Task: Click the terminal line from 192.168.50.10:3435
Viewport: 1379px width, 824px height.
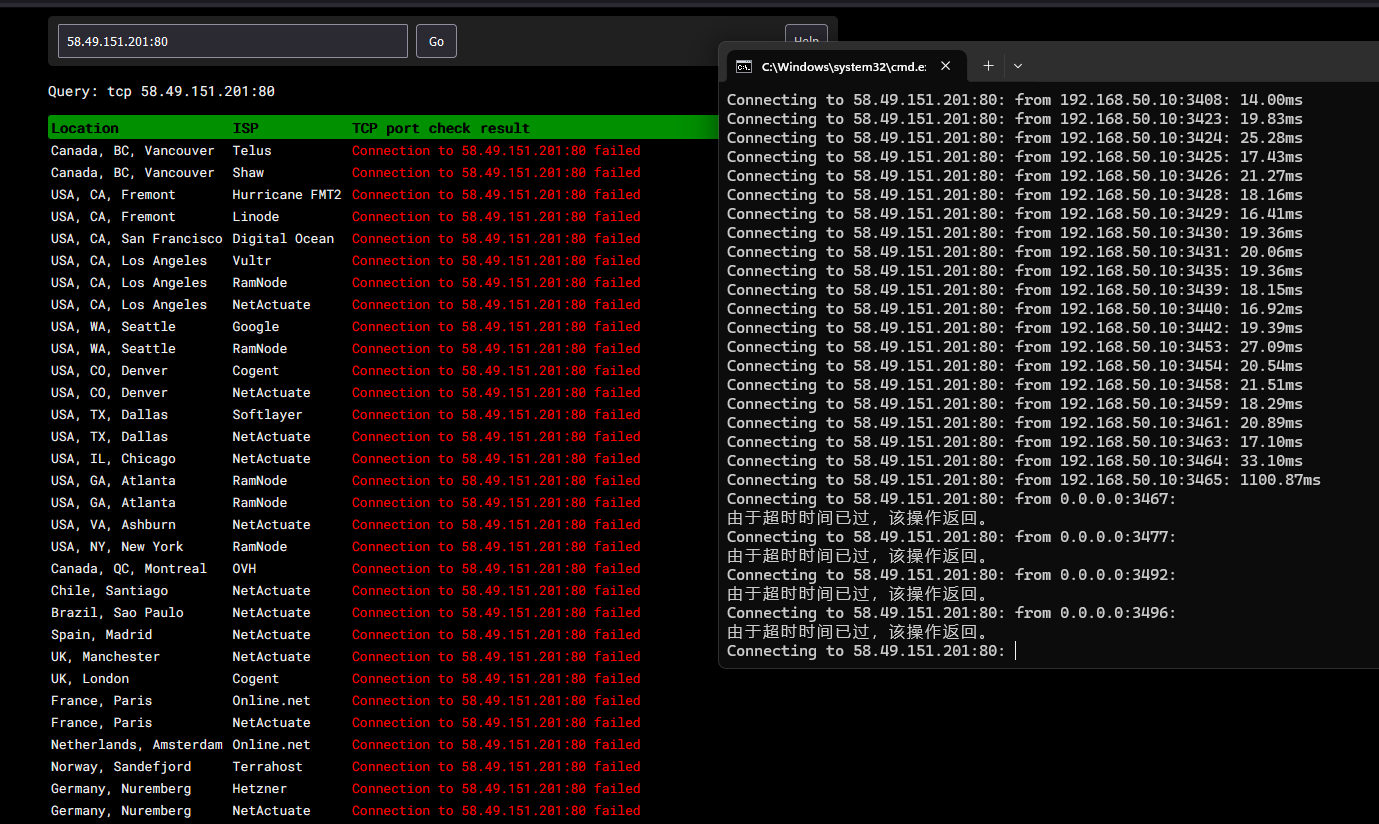Action: point(1015,271)
